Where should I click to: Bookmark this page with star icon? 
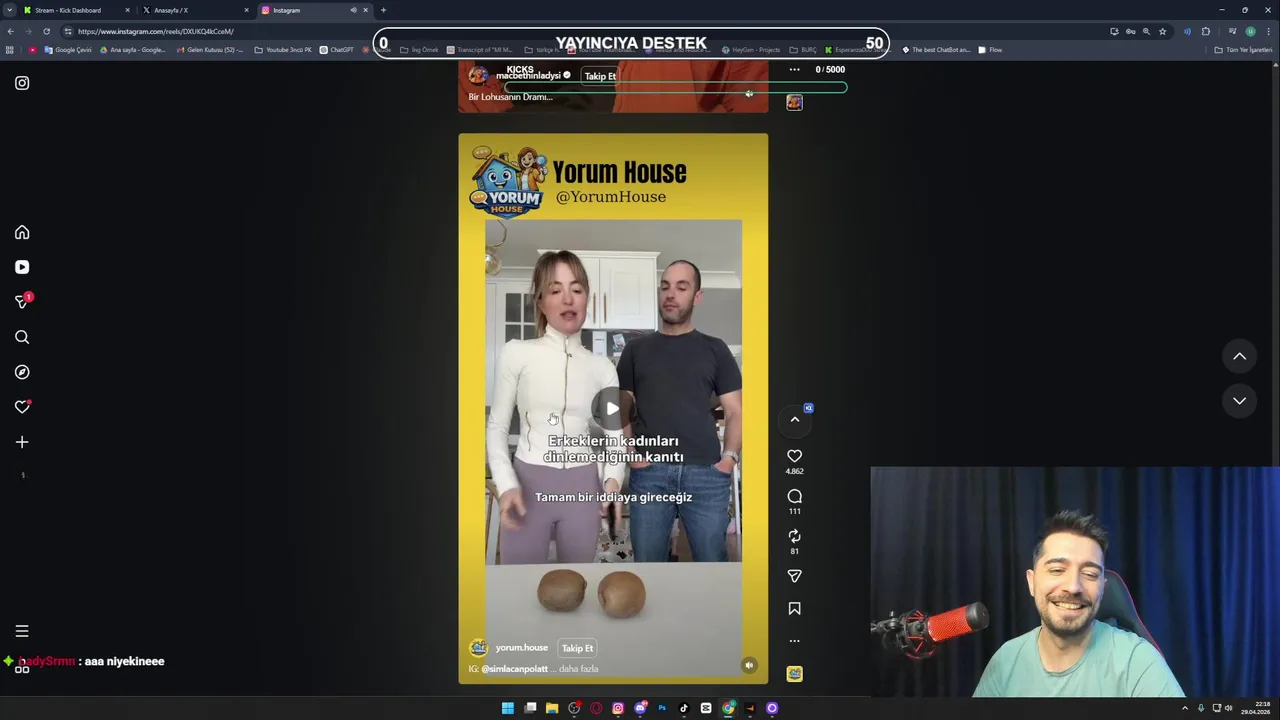[x=1162, y=31]
